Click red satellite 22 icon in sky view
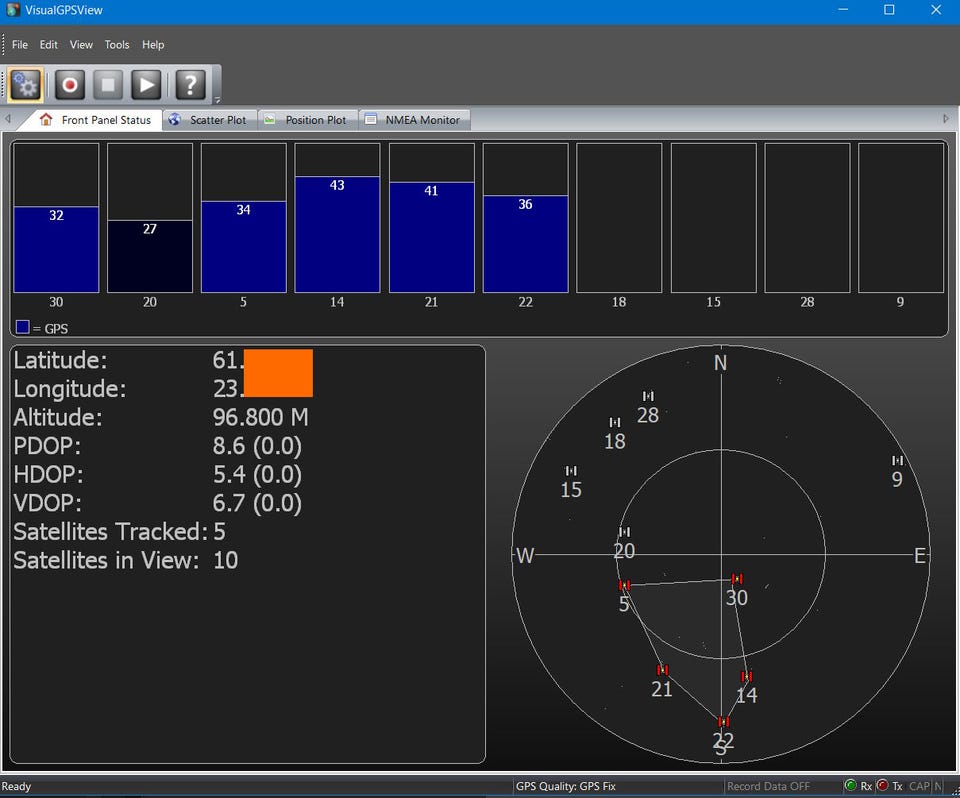Image resolution: width=960 pixels, height=798 pixels. point(724,722)
